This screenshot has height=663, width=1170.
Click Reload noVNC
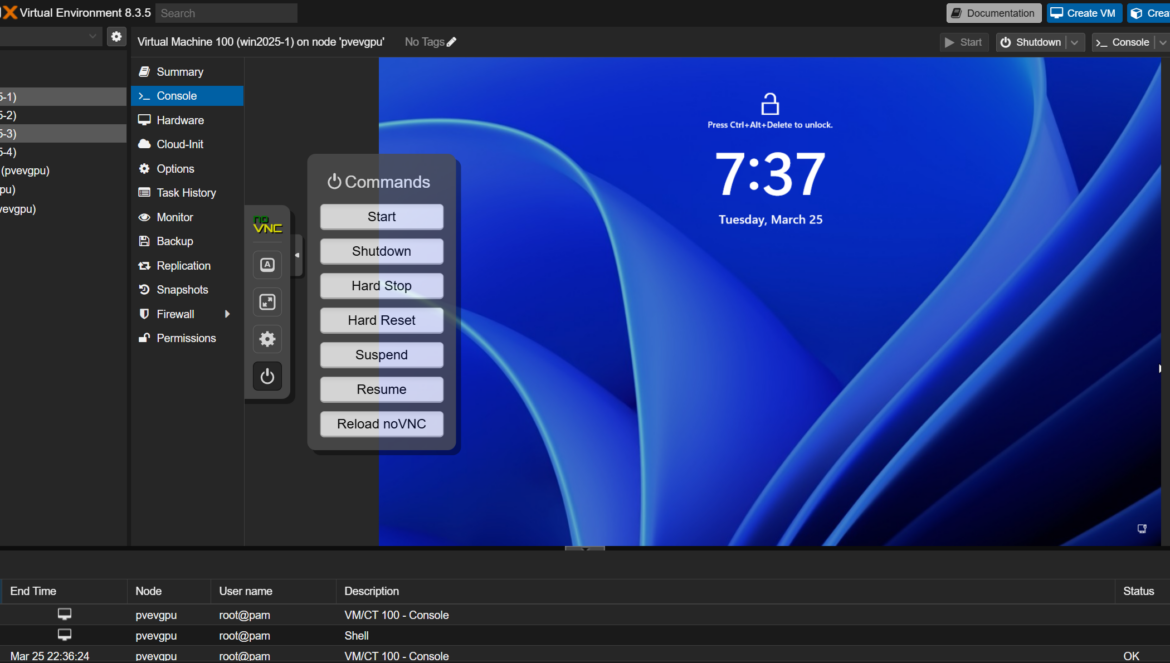tap(381, 424)
